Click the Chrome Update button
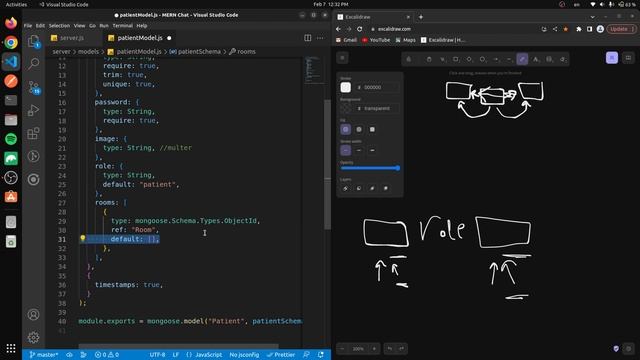This screenshot has width=640, height=360. click(x=621, y=29)
